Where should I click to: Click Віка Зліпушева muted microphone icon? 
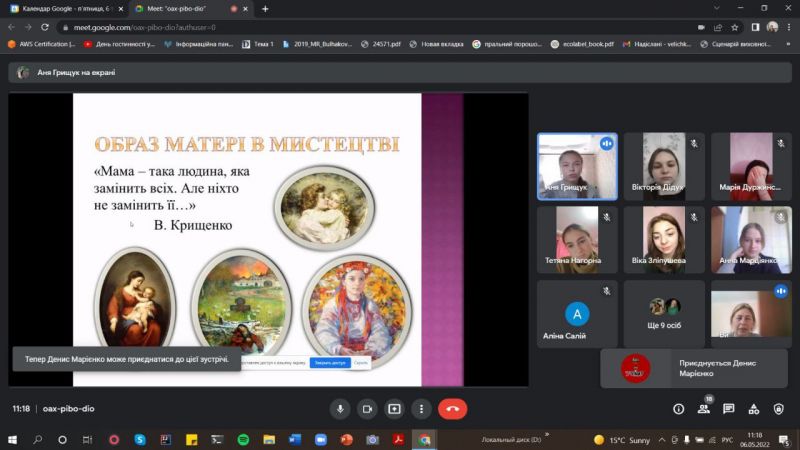(x=694, y=217)
